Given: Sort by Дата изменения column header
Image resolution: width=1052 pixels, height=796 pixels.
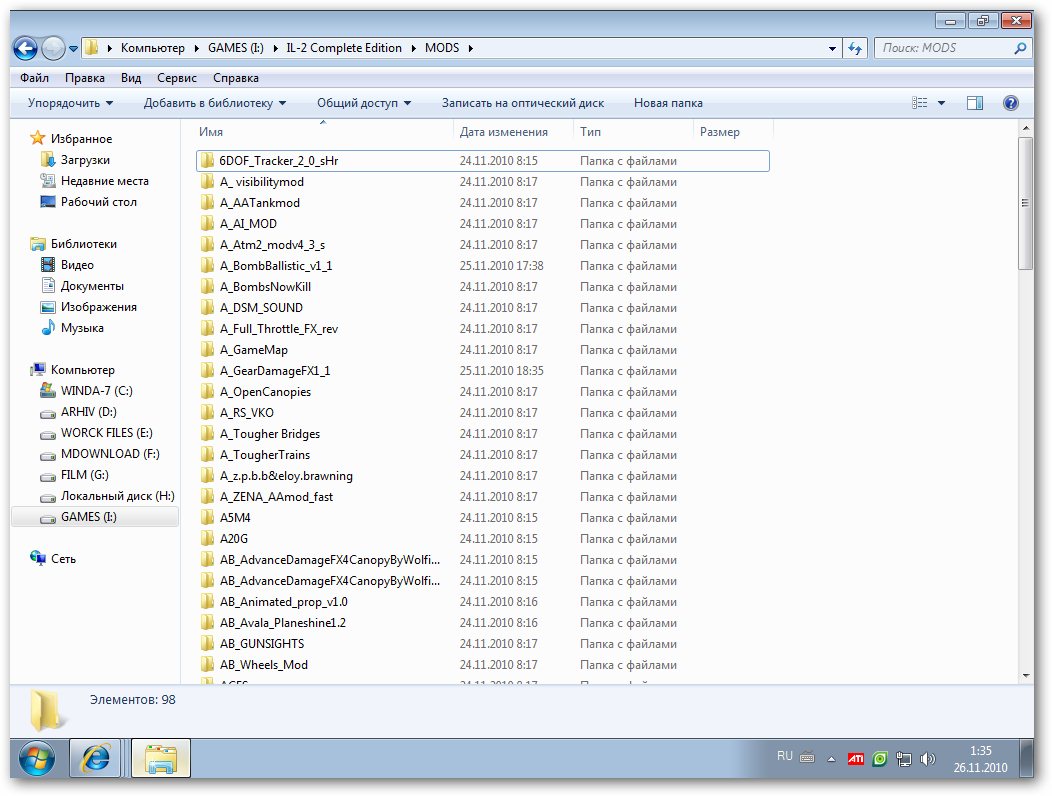Looking at the screenshot, I should point(514,132).
